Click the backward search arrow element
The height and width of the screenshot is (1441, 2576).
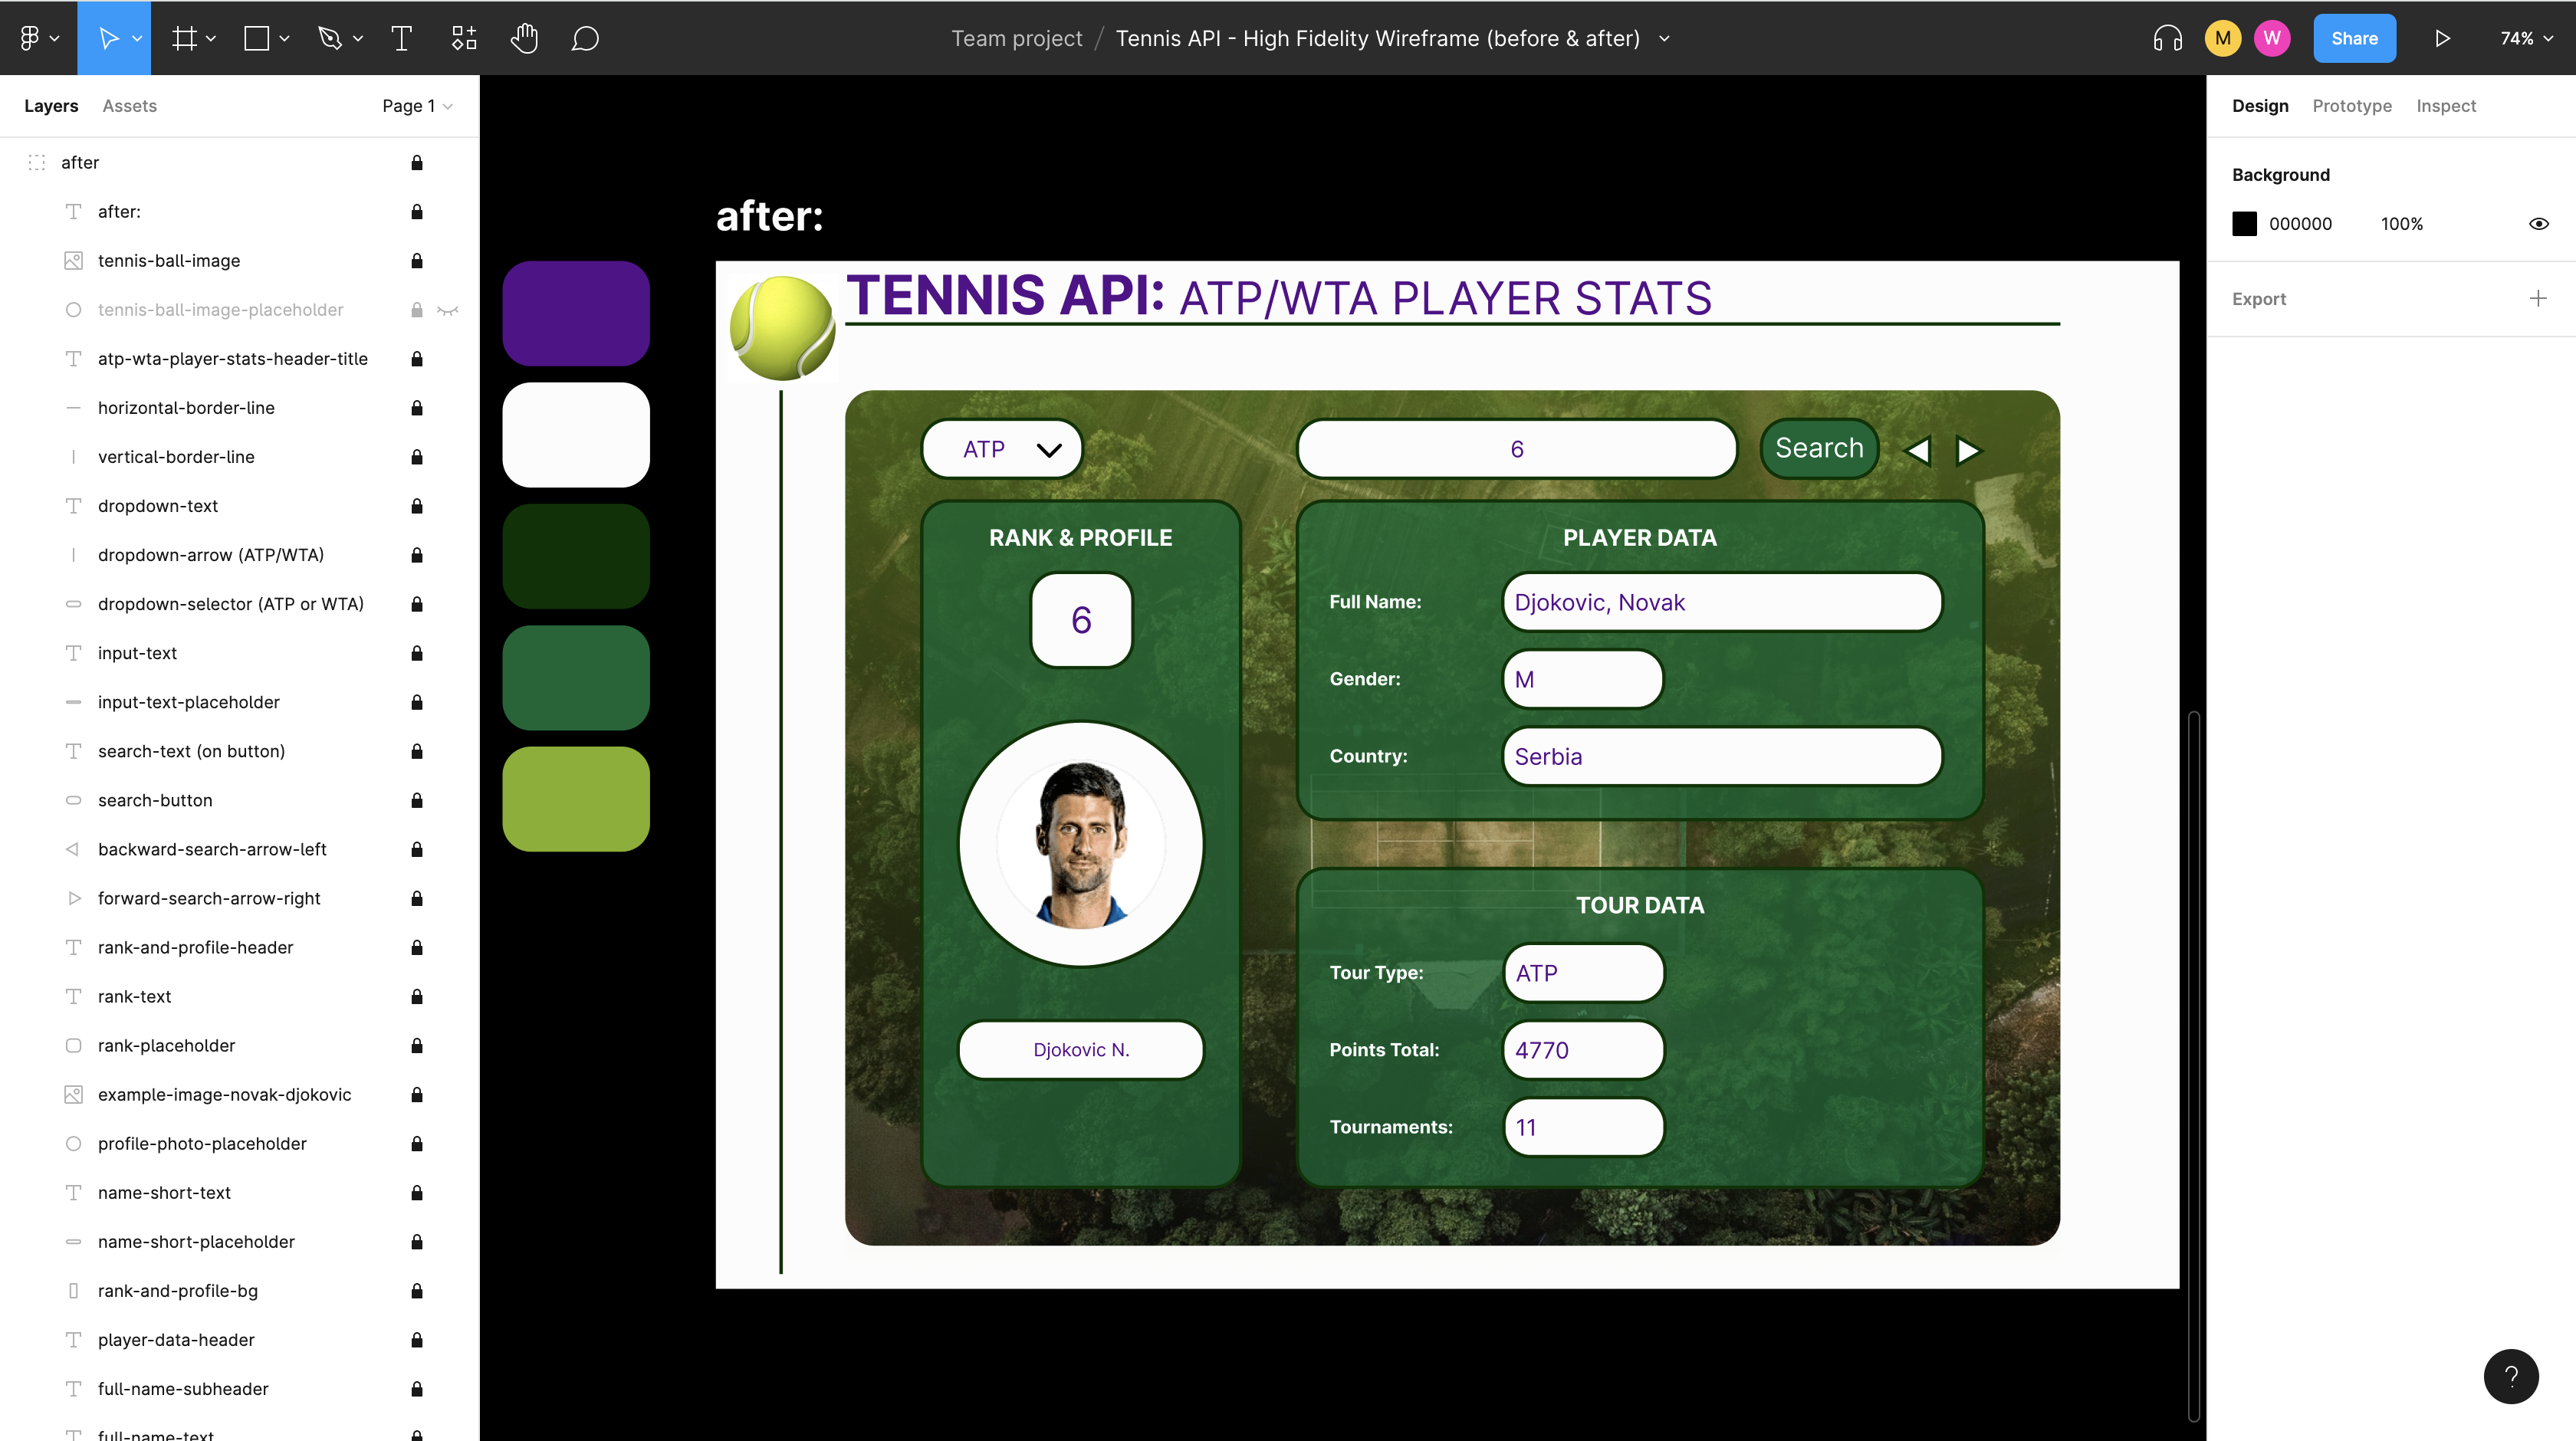[1918, 449]
